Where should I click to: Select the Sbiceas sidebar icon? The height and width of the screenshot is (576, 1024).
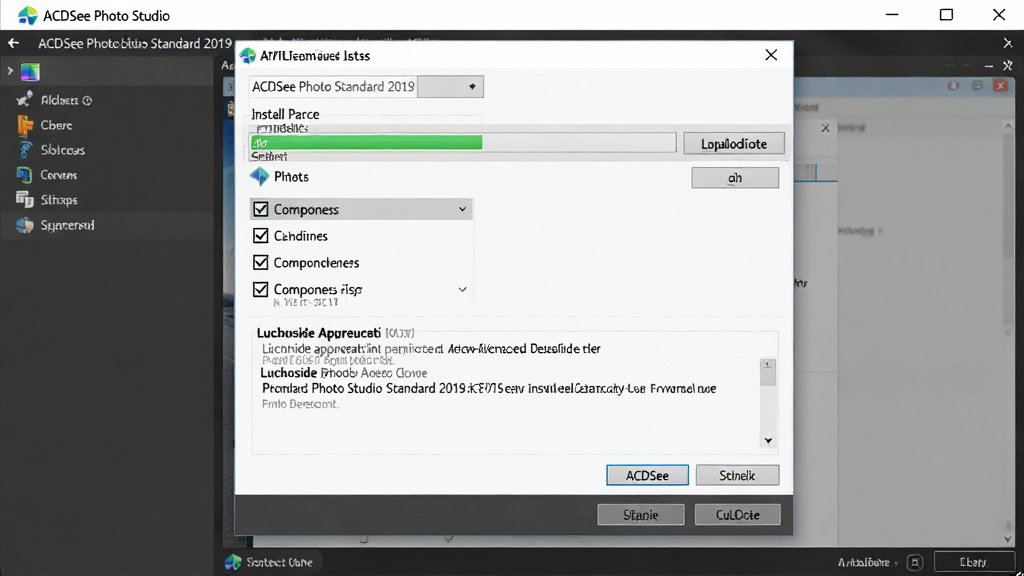click(x=25, y=150)
